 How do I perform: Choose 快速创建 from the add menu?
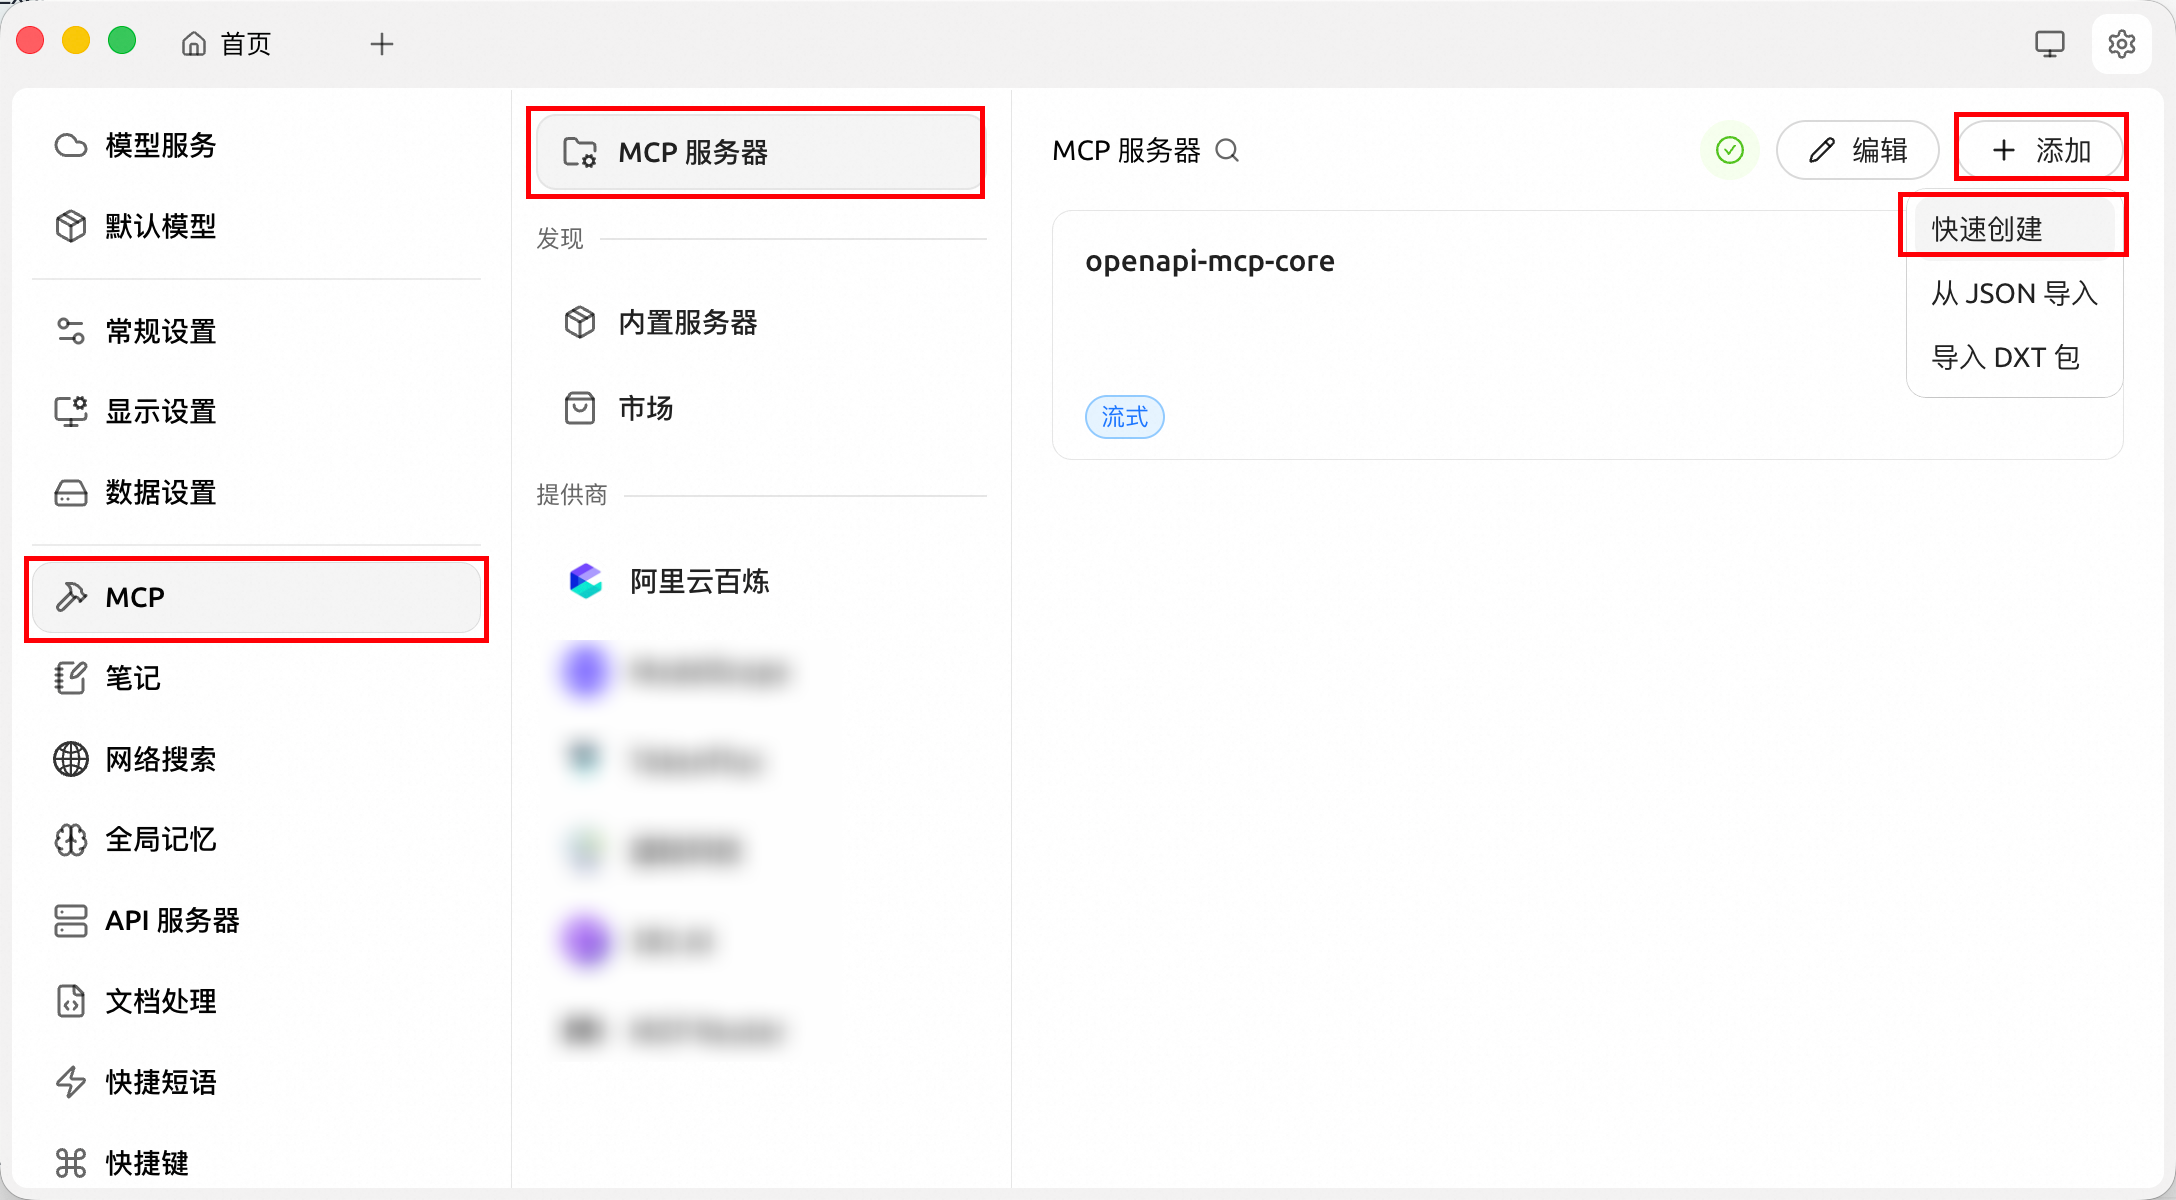[1987, 229]
